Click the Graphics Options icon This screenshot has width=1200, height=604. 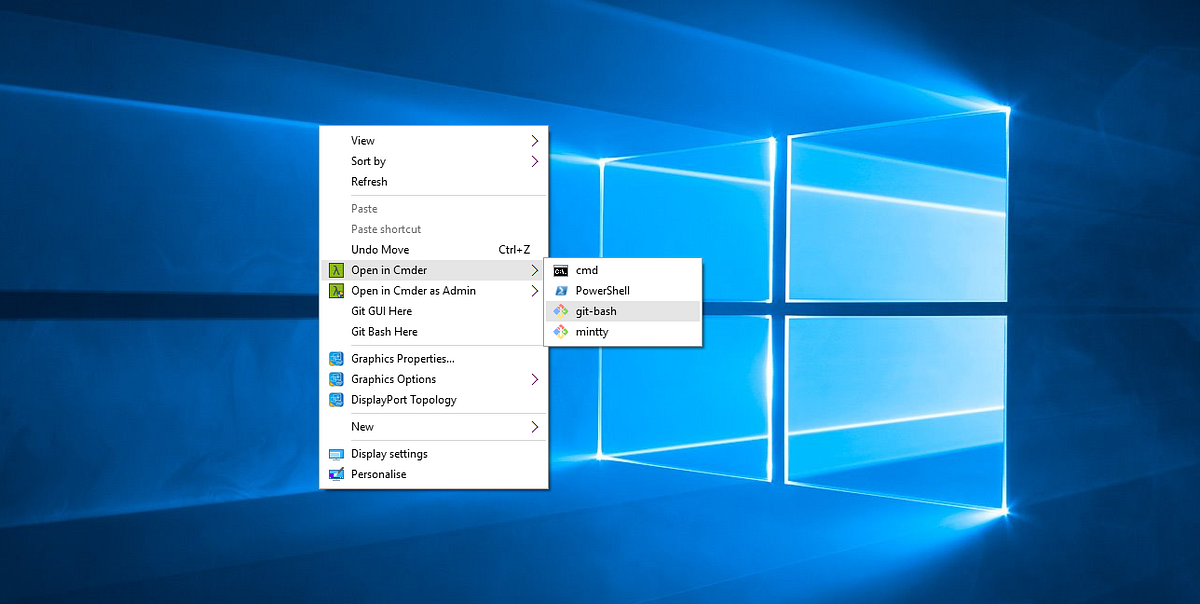pyautogui.click(x=337, y=378)
